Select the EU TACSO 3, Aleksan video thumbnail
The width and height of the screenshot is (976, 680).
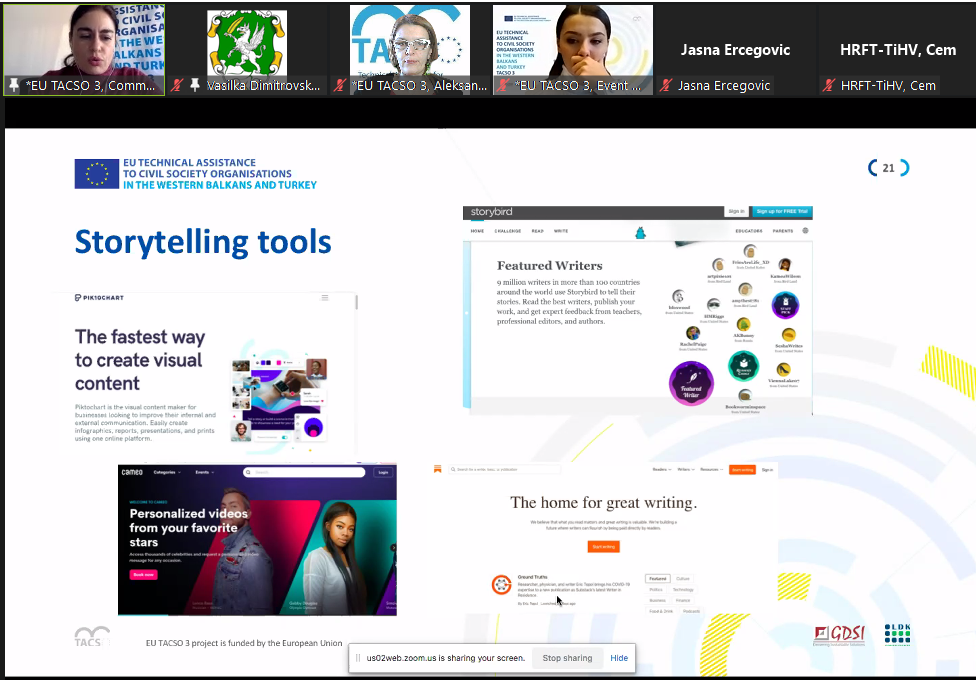tap(410, 50)
